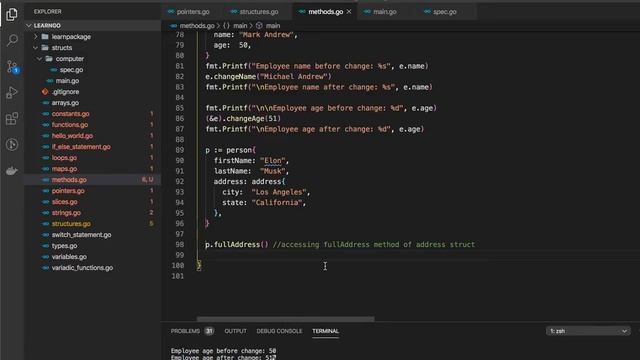Collapse the structs folder
This screenshot has height=360, width=640.
pyautogui.click(x=36, y=48)
